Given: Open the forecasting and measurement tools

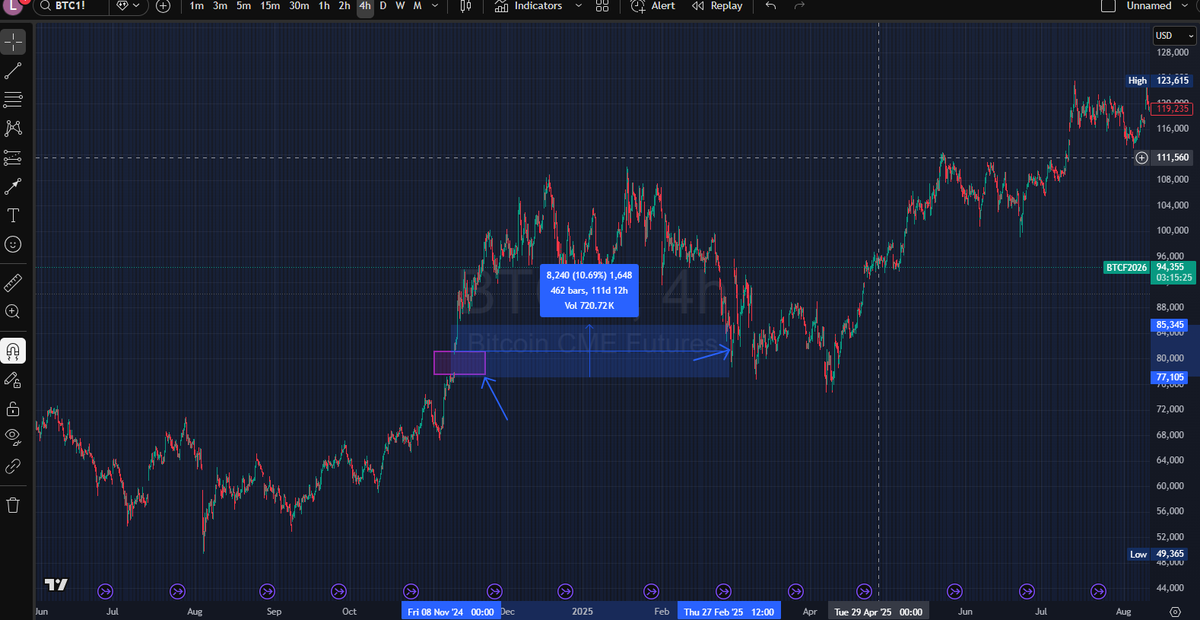Looking at the screenshot, I should coord(13,157).
